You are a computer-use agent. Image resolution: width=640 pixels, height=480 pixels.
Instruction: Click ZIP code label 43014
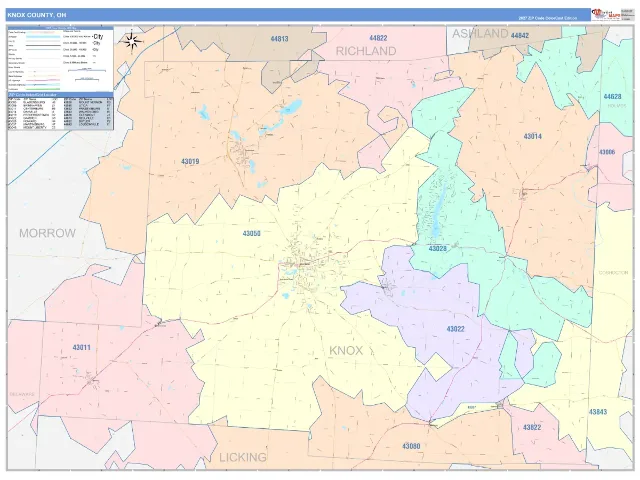[533, 136]
